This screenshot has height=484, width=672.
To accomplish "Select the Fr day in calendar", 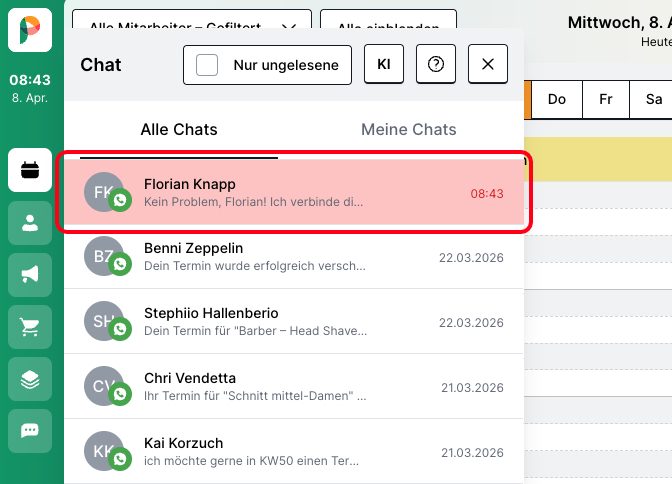I will tap(606, 99).
